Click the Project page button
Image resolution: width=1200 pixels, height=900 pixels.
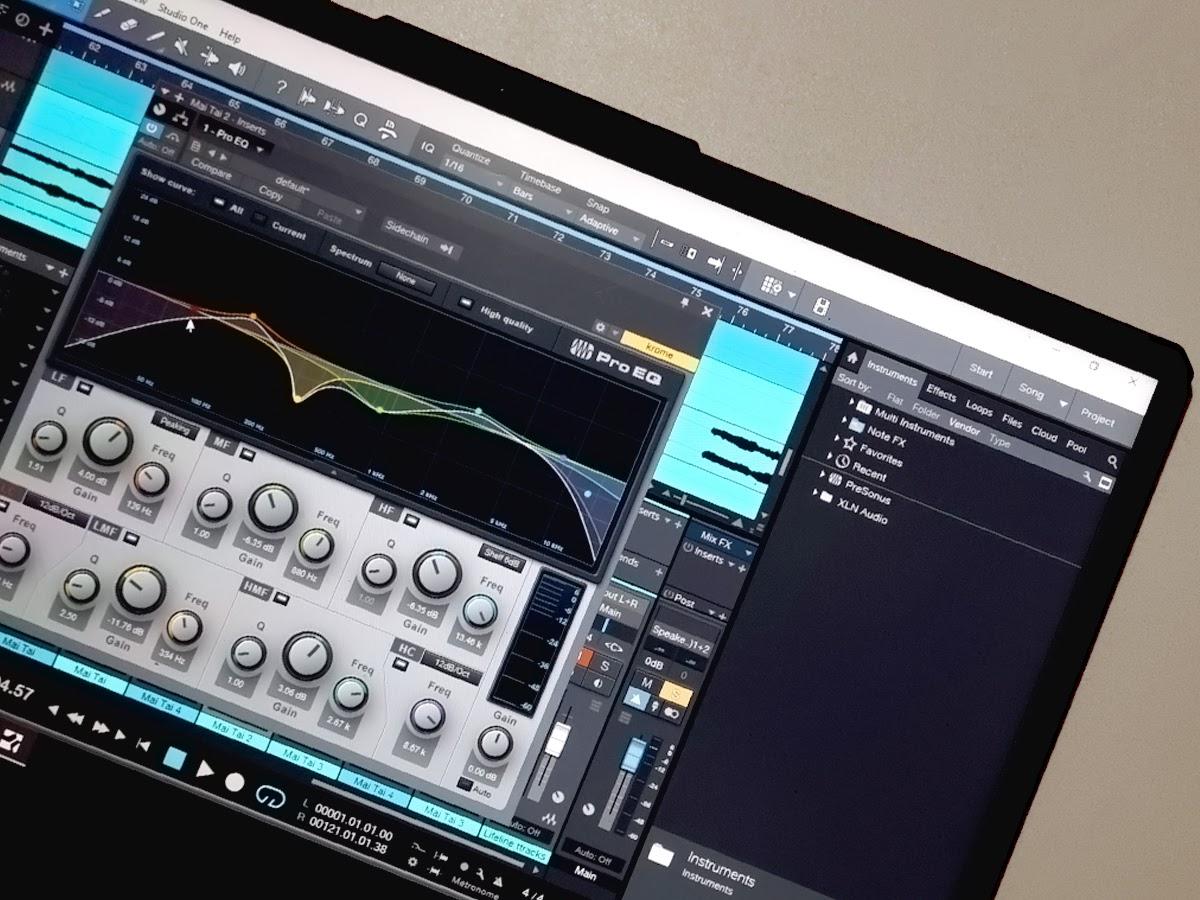tap(1097, 420)
